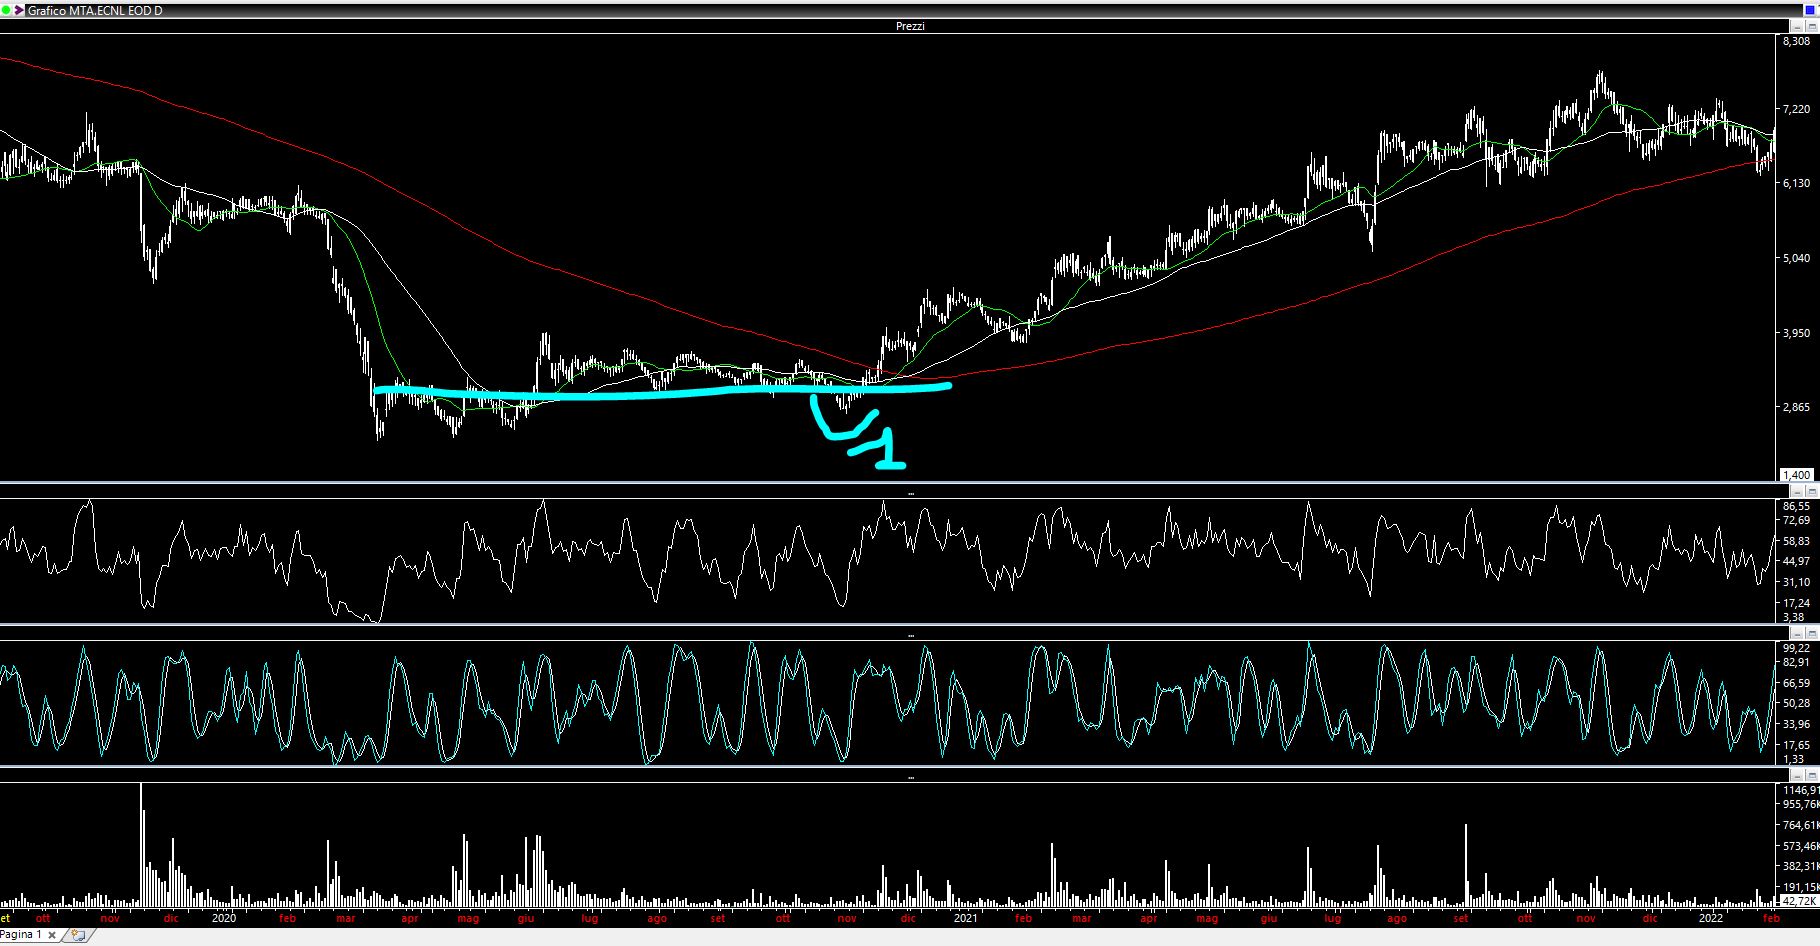Click the 44,97 oscillator scale value
Screen dimensions: 1820x946
(x=1796, y=561)
